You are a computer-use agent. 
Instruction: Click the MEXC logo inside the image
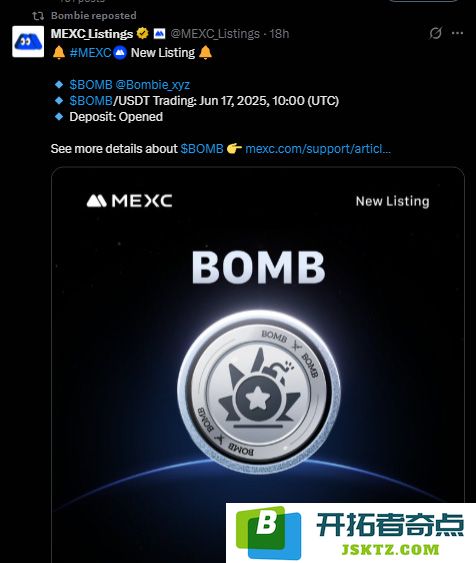click(129, 201)
